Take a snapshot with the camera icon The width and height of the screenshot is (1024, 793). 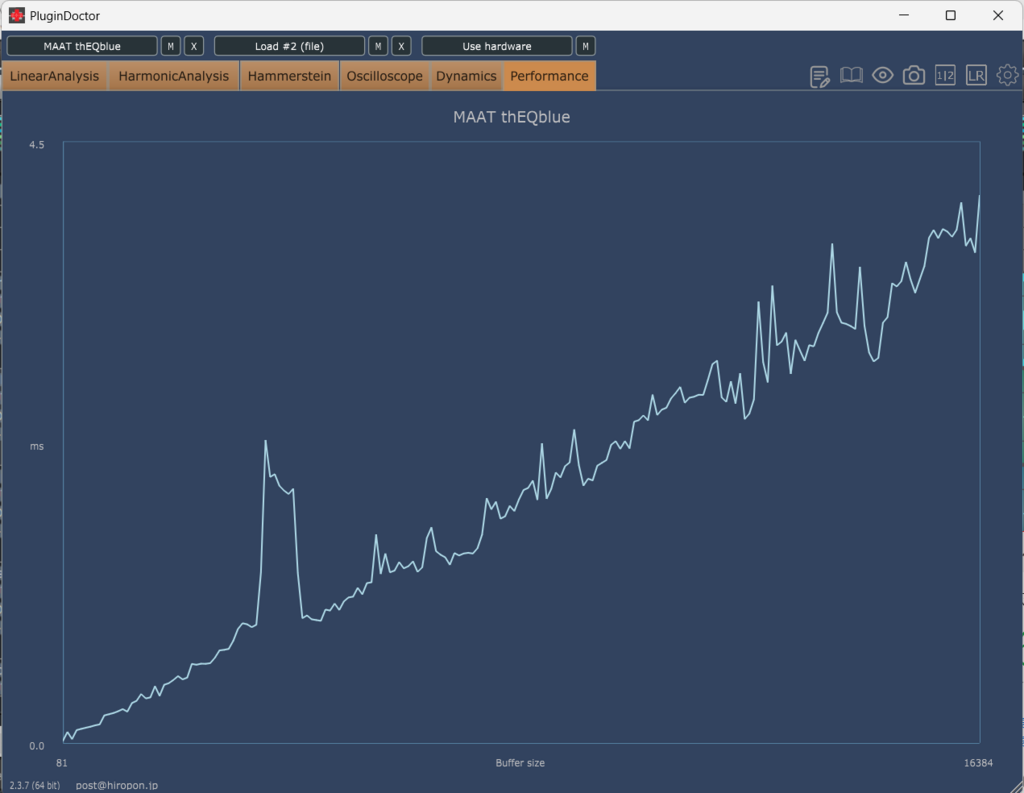click(914, 76)
